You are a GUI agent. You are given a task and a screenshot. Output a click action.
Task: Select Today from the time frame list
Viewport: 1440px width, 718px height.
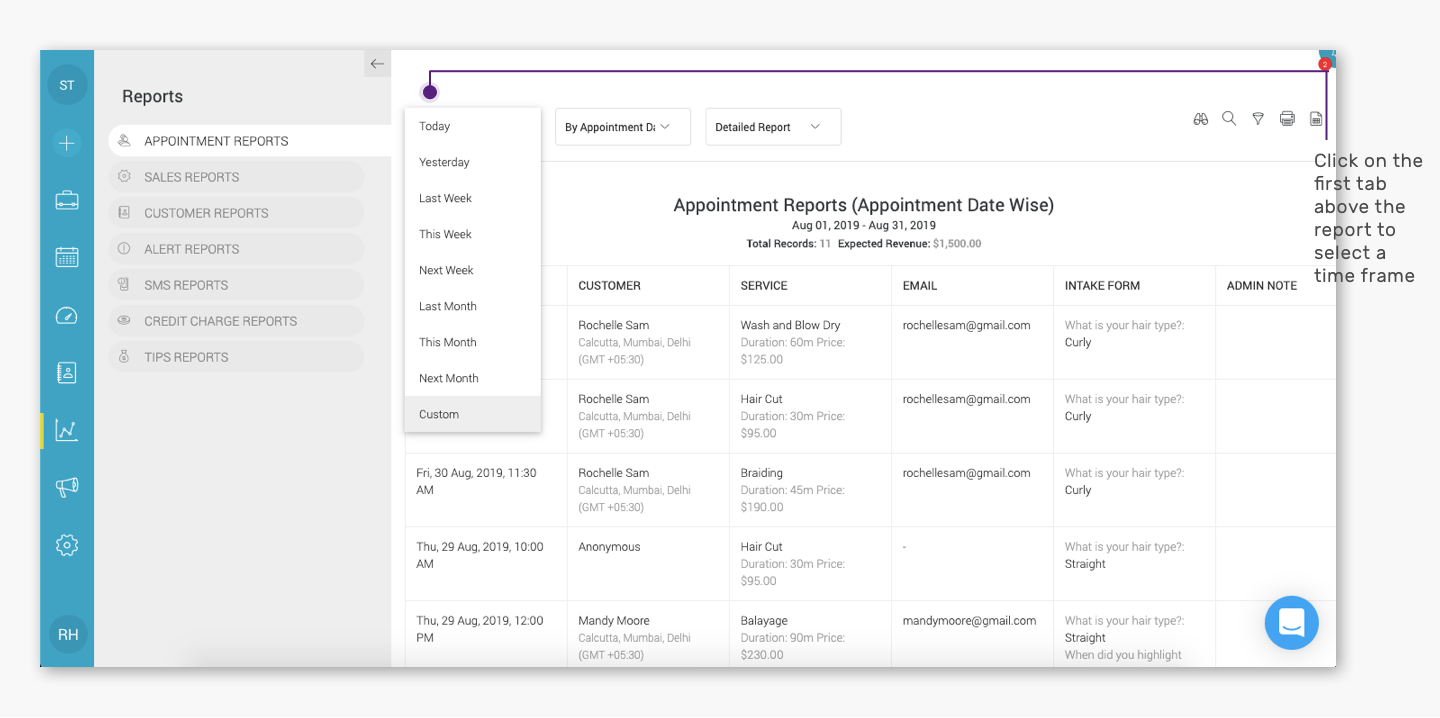473,126
